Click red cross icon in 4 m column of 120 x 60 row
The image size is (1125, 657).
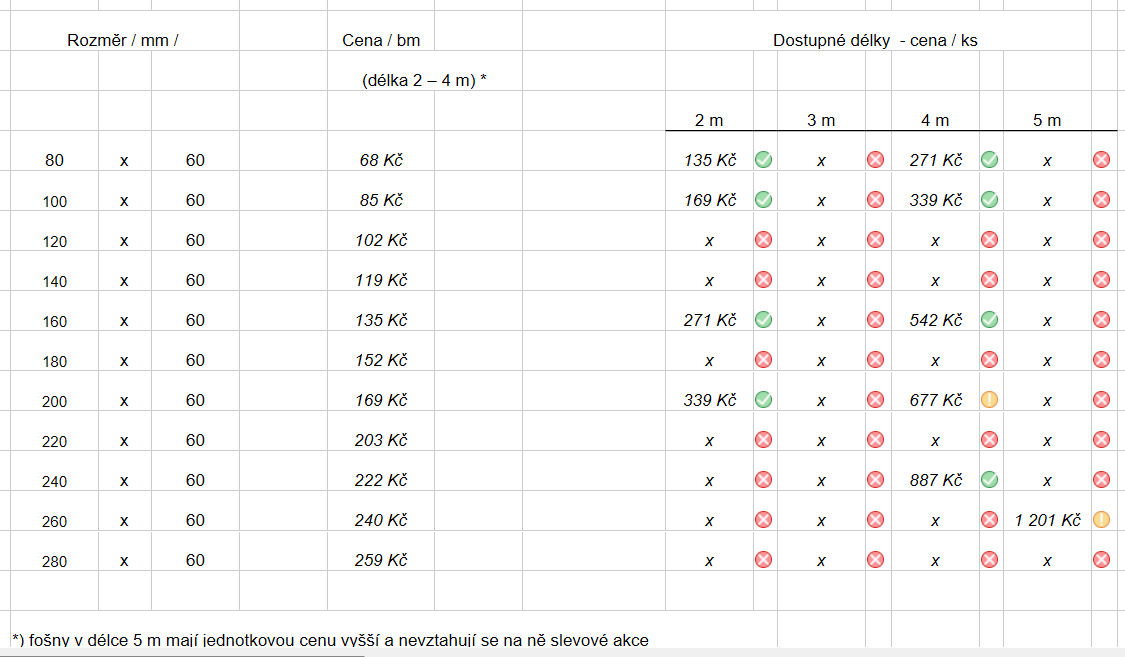[x=989, y=240]
